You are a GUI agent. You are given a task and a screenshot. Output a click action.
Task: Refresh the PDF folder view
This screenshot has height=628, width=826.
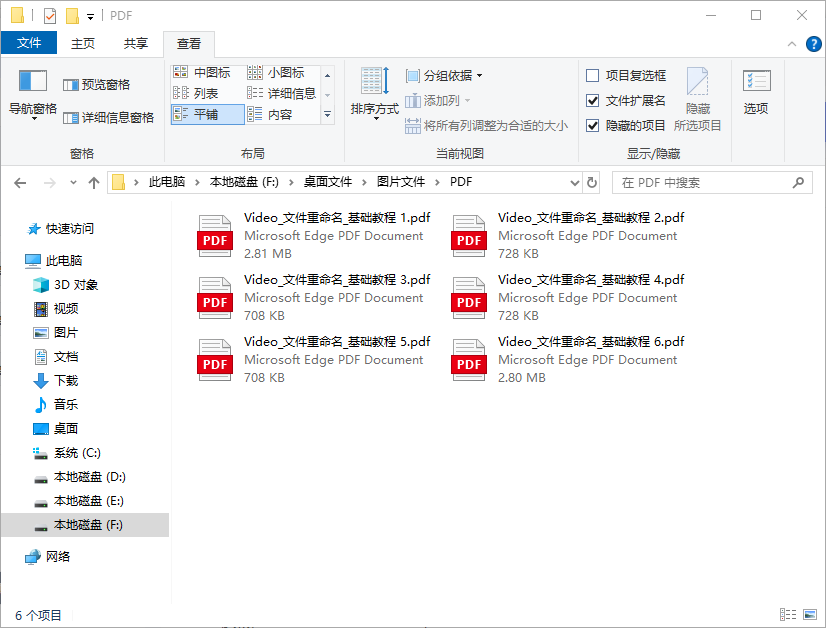589,182
